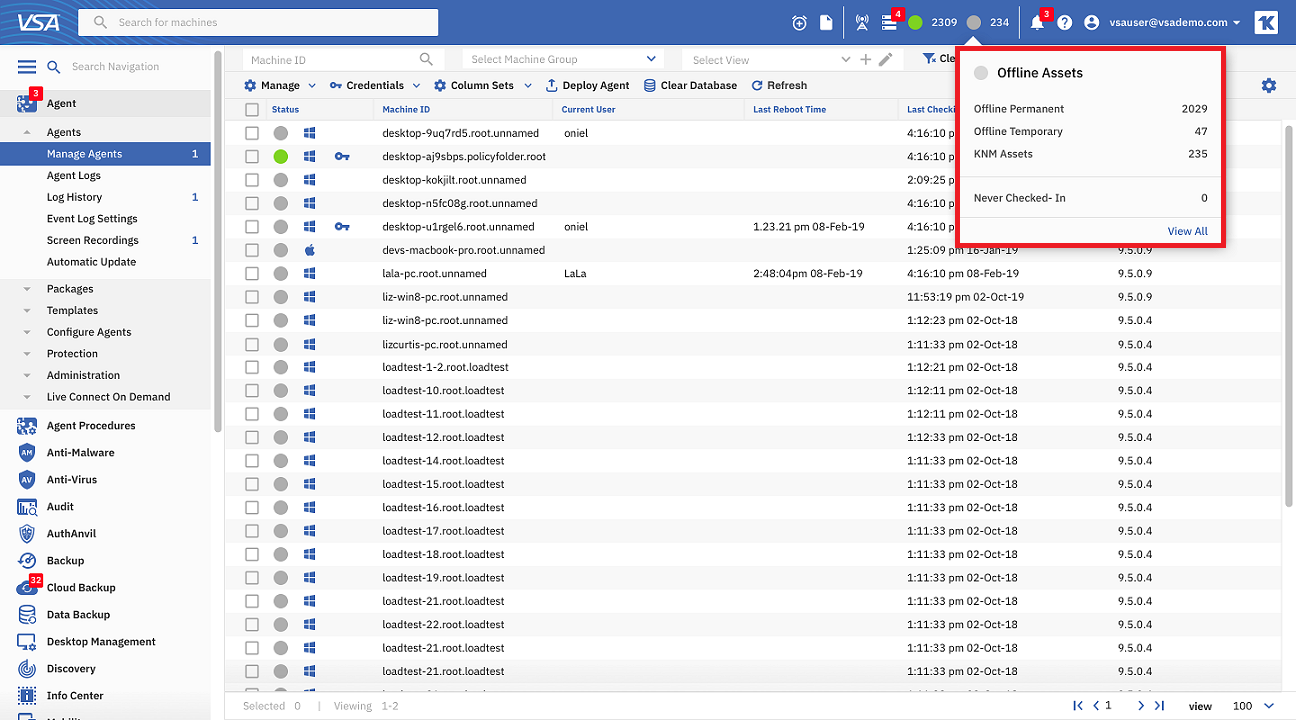
Task: Open the Desktop Management module icon
Action: click(27, 642)
